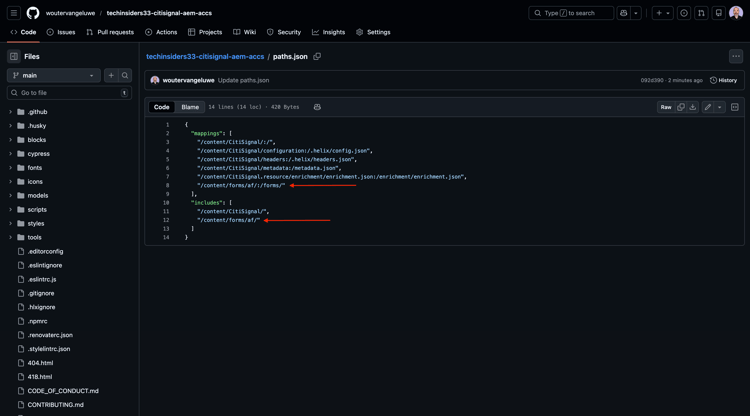Select the Code view toggle
The width and height of the screenshot is (750, 416).
(161, 107)
